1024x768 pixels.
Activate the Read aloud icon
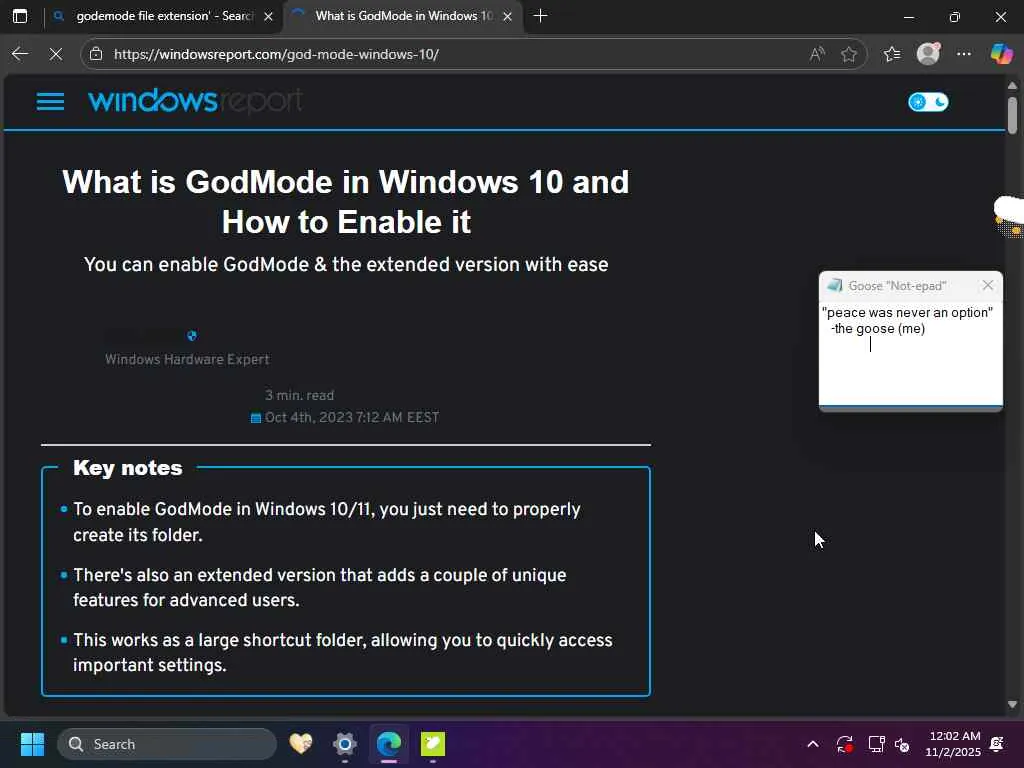817,54
